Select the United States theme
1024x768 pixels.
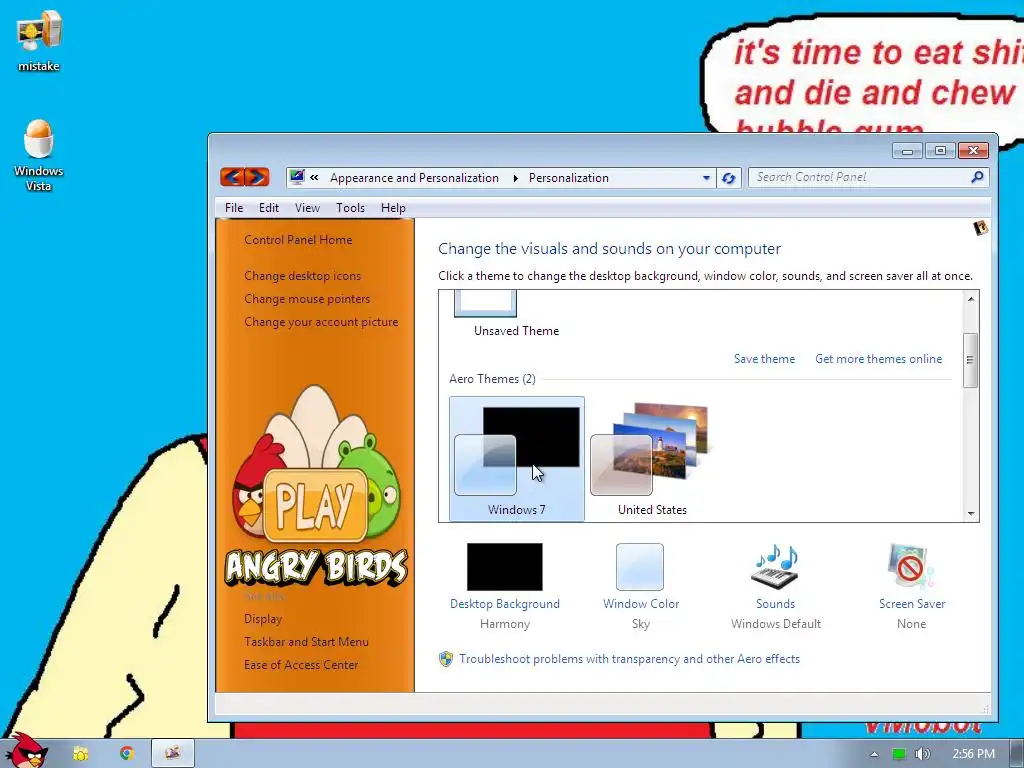(x=652, y=458)
